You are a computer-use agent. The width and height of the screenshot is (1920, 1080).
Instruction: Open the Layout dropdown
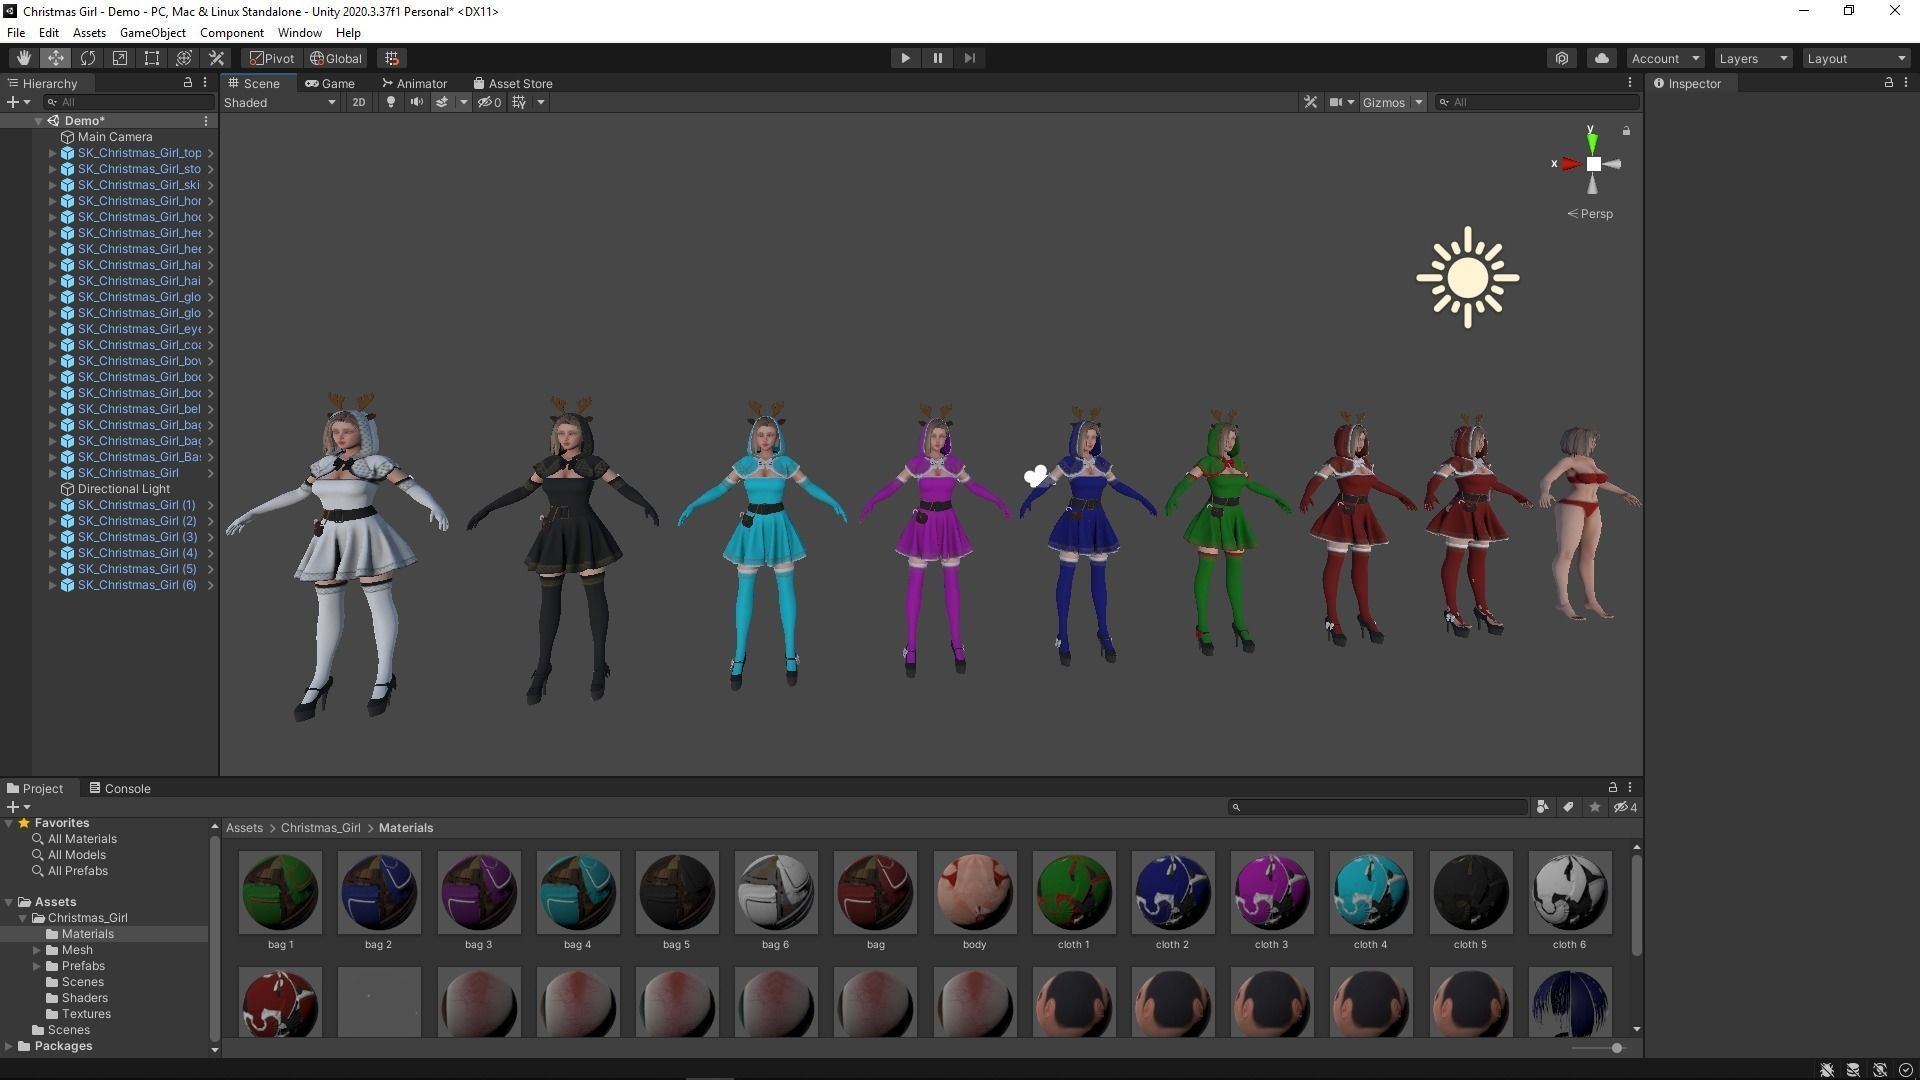click(x=1856, y=58)
